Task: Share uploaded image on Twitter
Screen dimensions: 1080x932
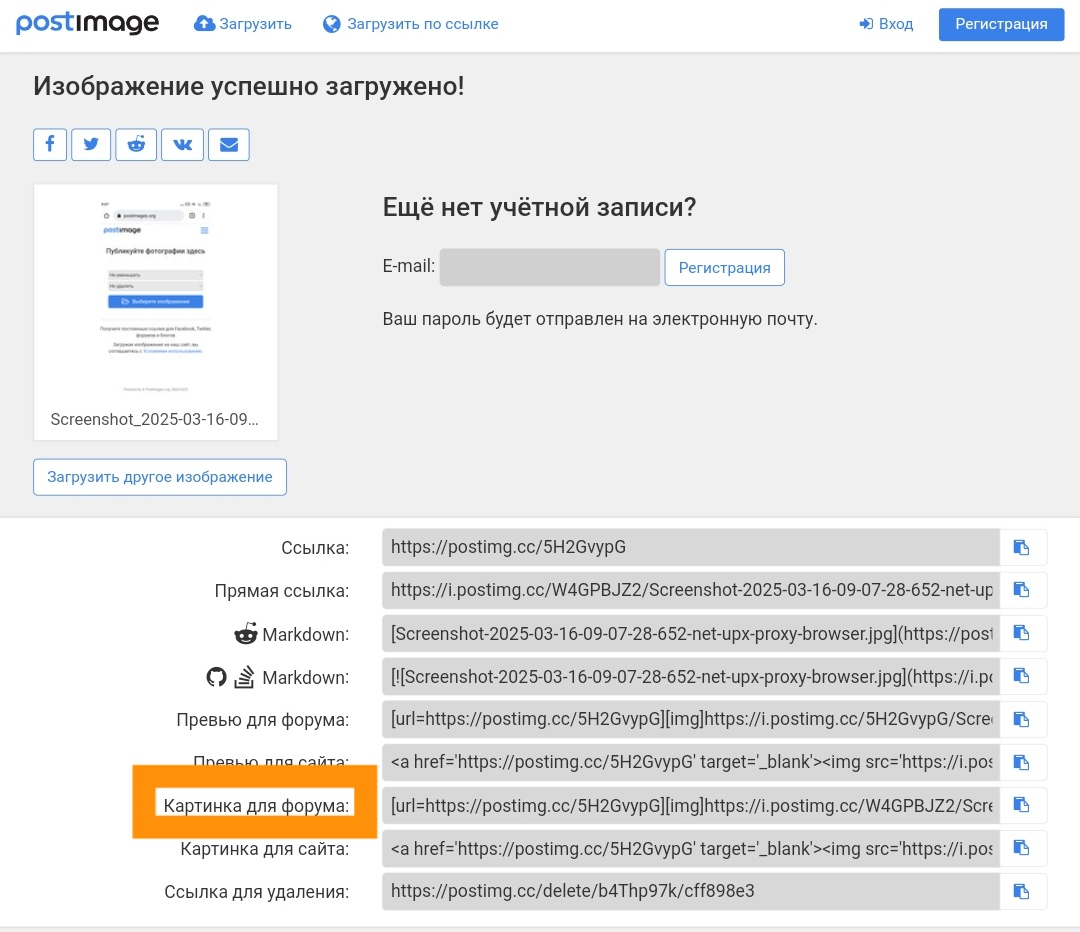Action: (91, 144)
